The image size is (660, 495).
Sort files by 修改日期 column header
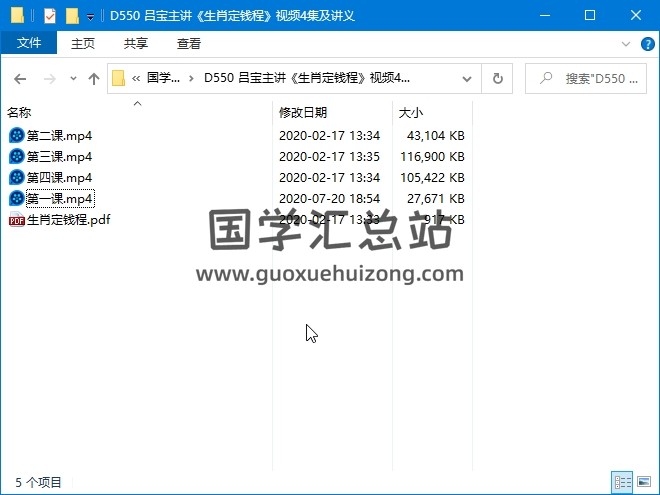pyautogui.click(x=303, y=113)
